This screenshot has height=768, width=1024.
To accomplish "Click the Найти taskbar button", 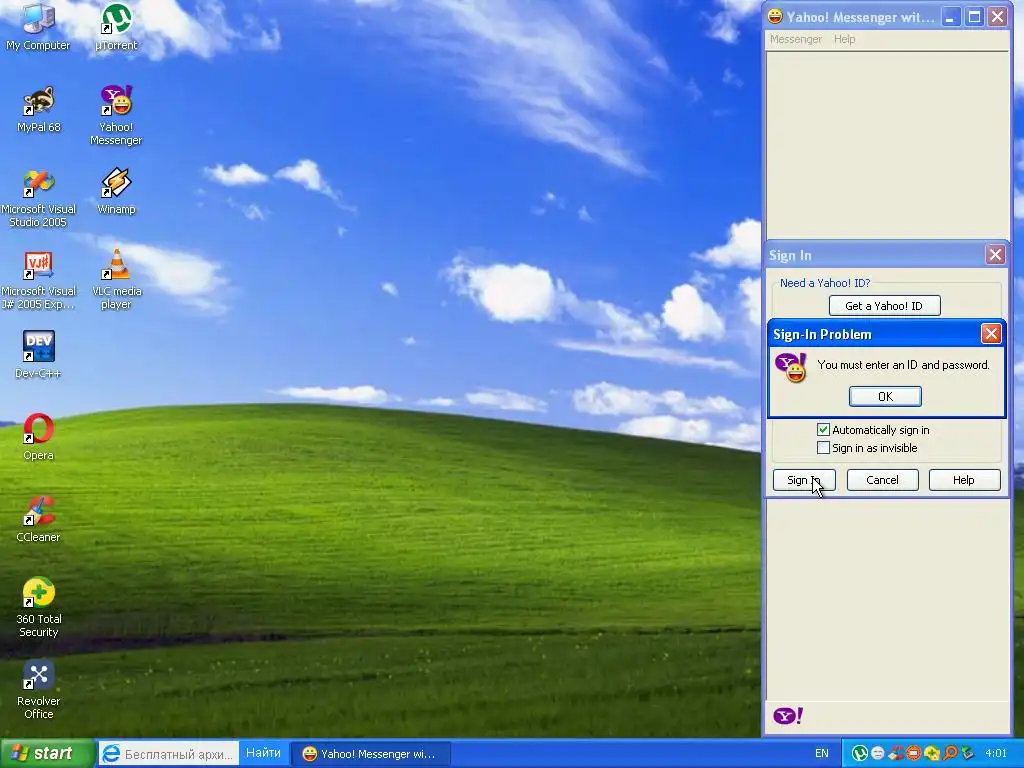I will click(x=264, y=753).
